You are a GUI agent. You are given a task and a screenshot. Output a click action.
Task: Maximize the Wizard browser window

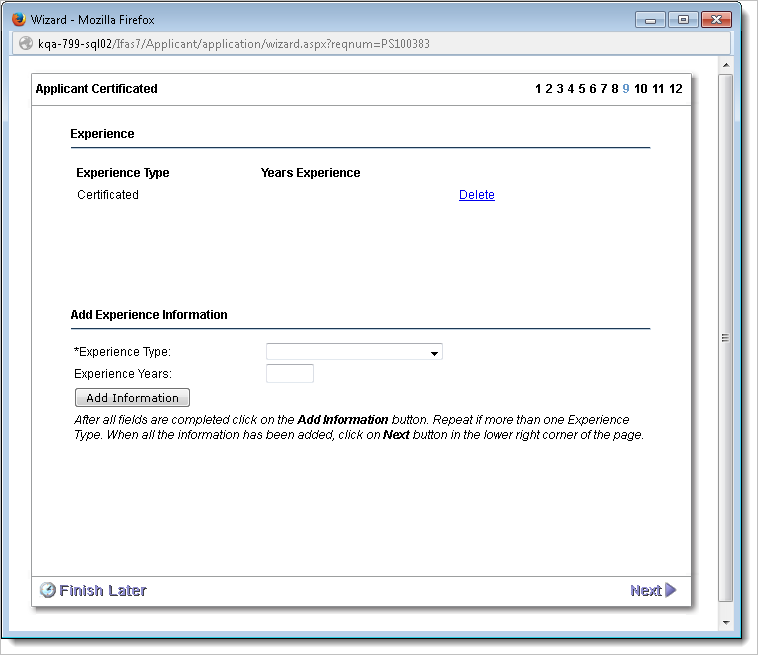click(683, 19)
